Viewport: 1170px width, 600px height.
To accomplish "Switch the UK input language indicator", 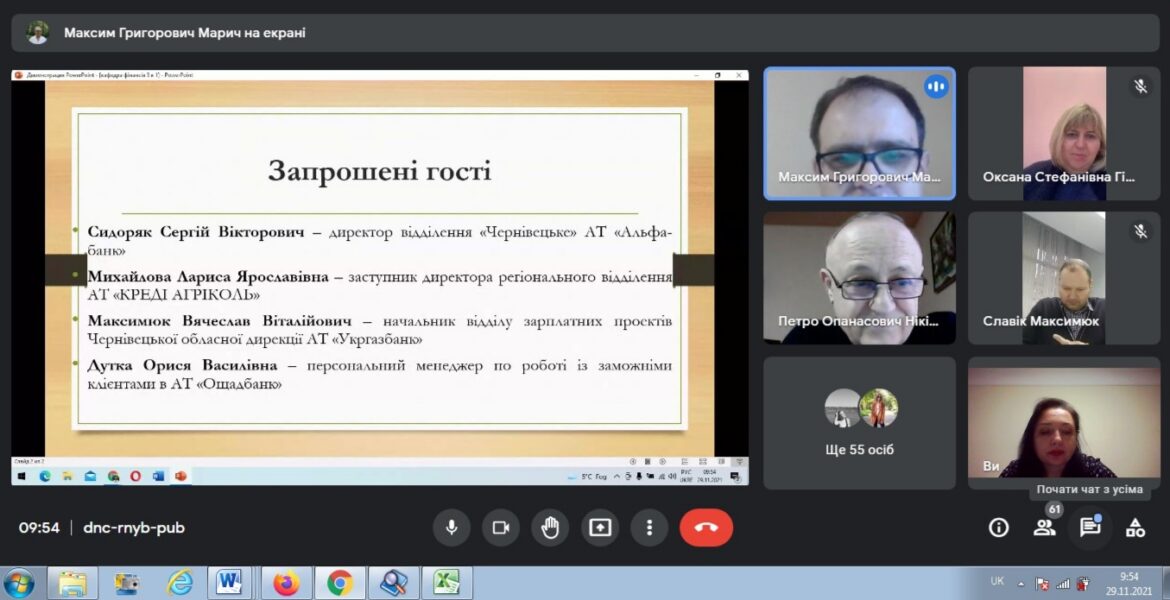I will click(997, 581).
